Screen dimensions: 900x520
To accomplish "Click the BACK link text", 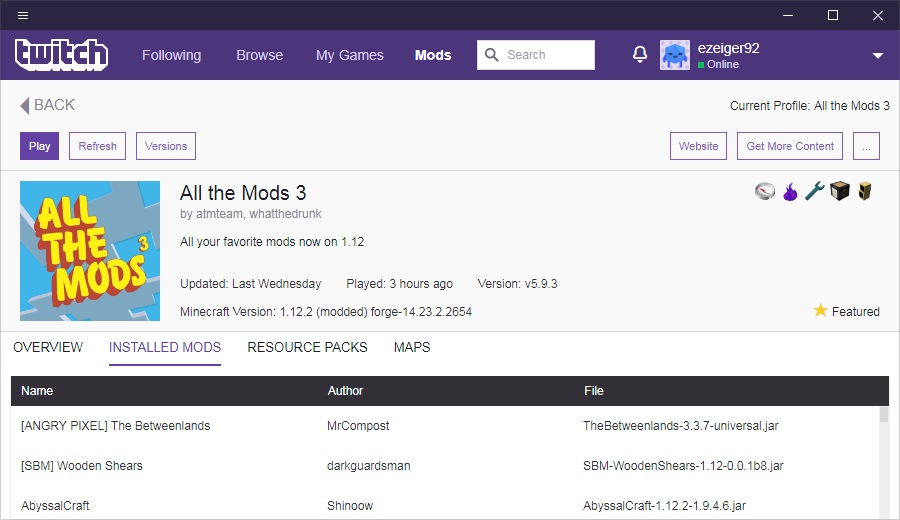I will click(55, 105).
